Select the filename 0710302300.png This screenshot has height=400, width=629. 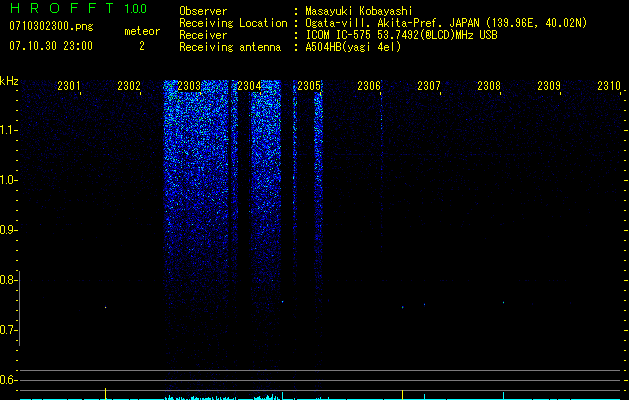pos(51,26)
